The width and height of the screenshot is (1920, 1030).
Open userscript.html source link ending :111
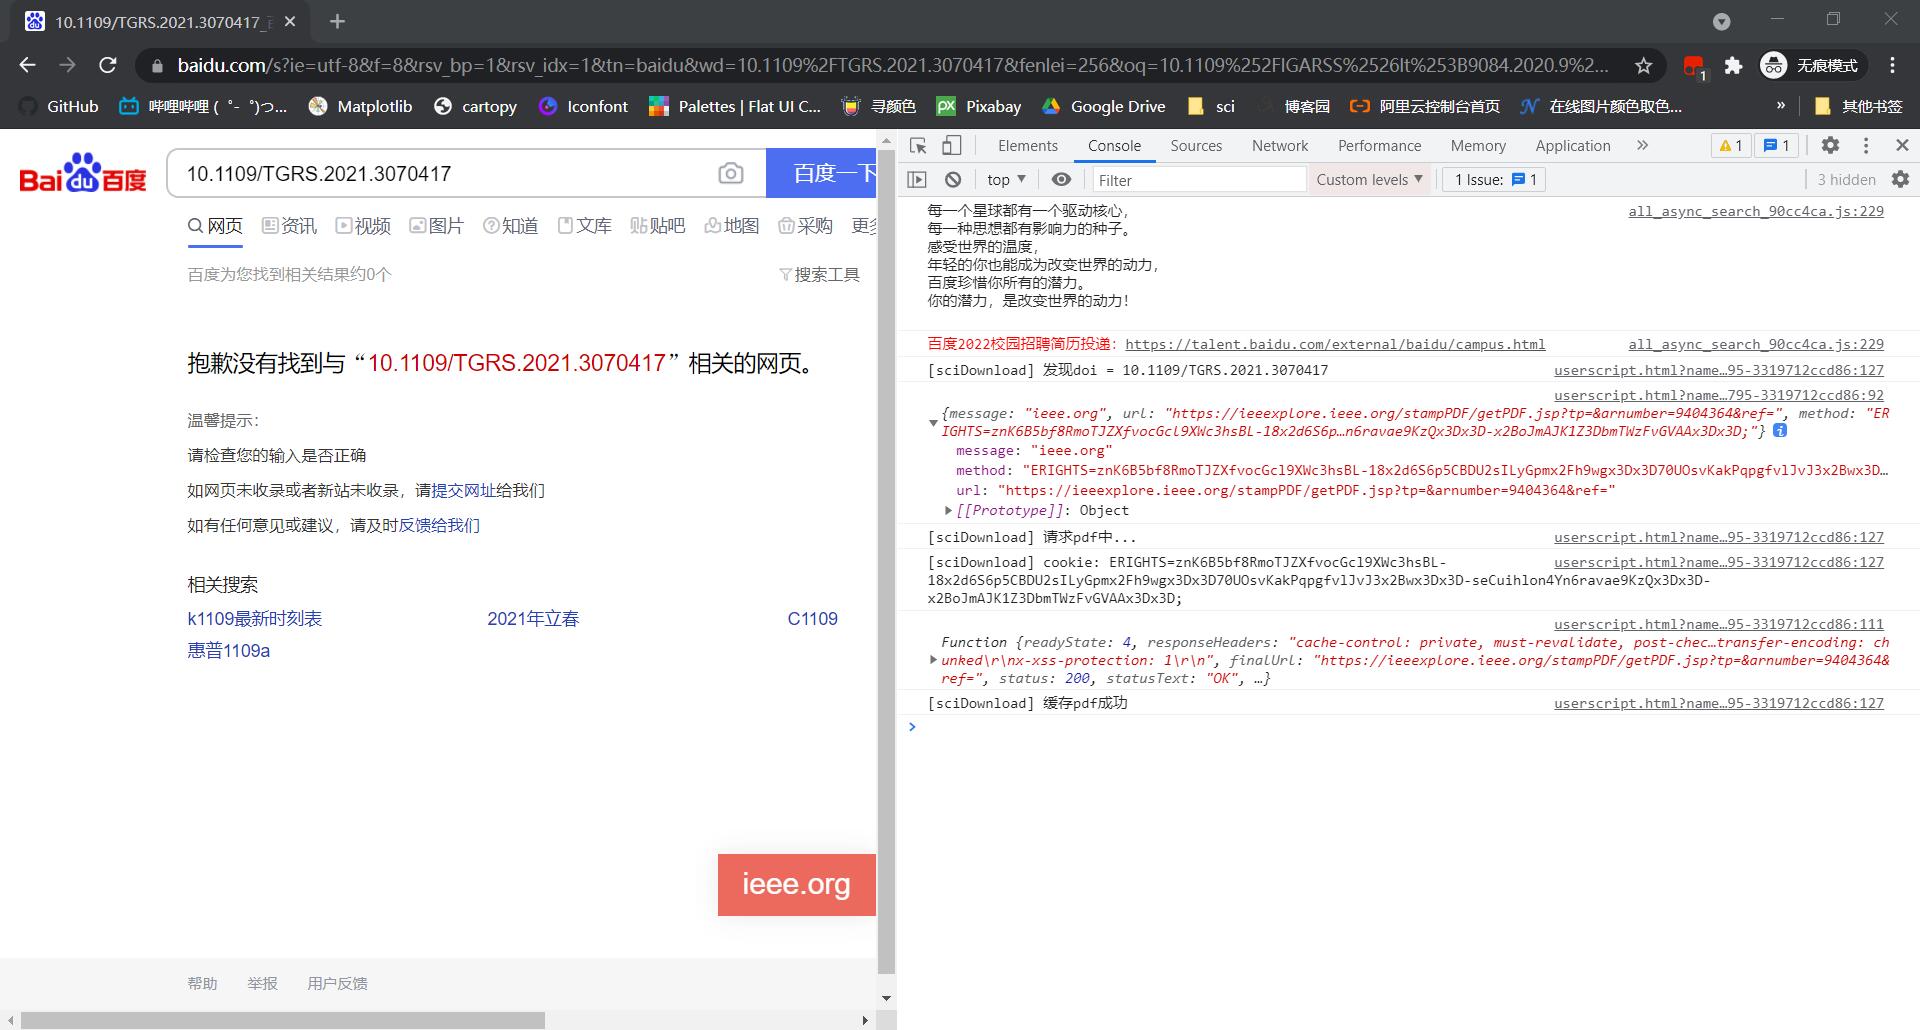(x=1719, y=624)
